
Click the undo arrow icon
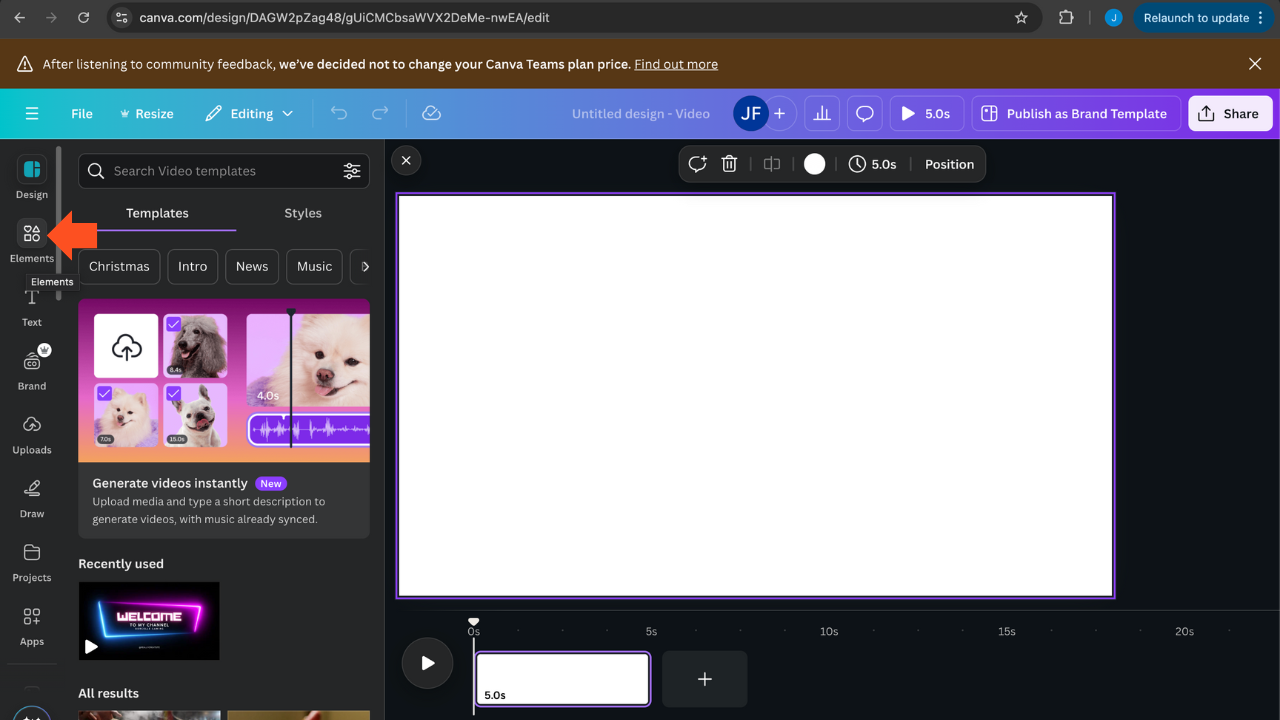click(338, 113)
